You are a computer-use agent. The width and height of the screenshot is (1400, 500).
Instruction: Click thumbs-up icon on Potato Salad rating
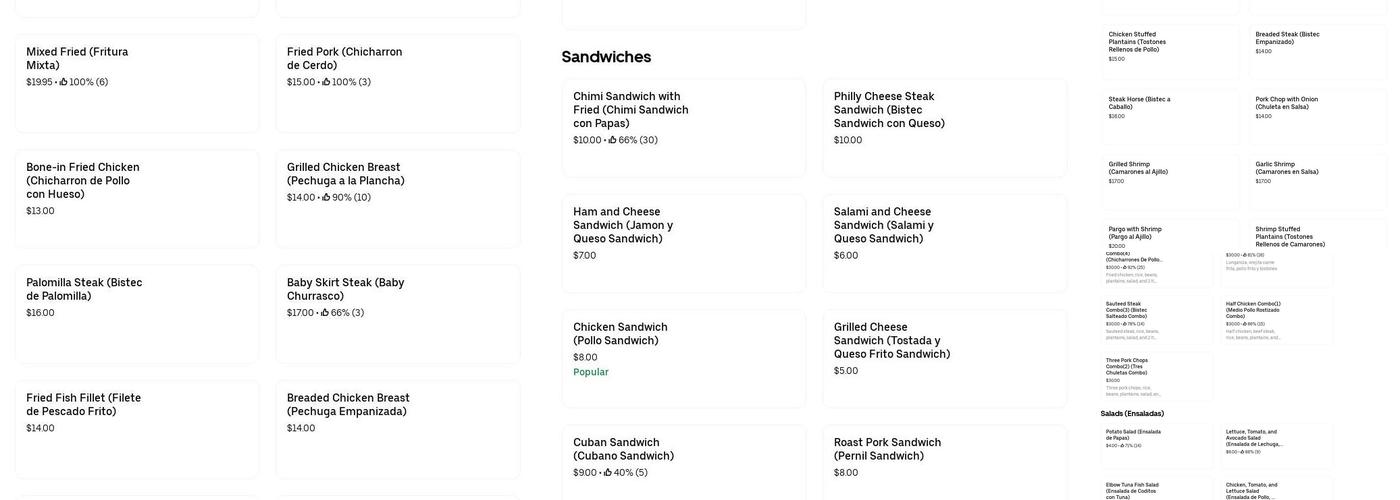coord(1124,446)
